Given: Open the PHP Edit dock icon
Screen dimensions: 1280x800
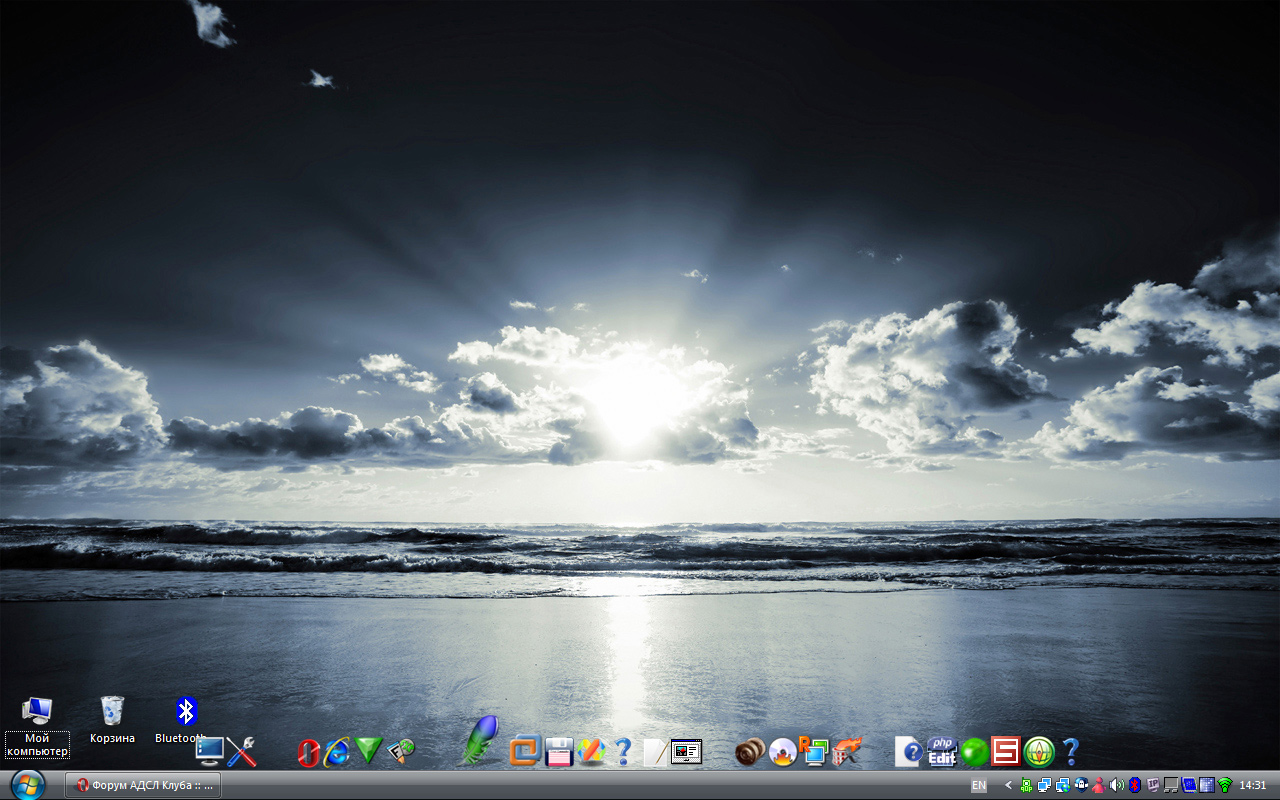Looking at the screenshot, I should pos(942,751).
